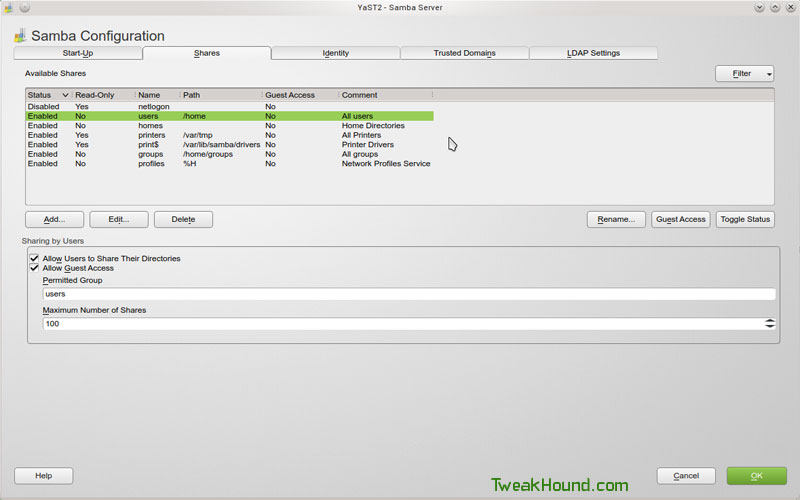This screenshot has width=800, height=500.
Task: Switch to the Start-Up tab
Action: pyautogui.click(x=78, y=53)
